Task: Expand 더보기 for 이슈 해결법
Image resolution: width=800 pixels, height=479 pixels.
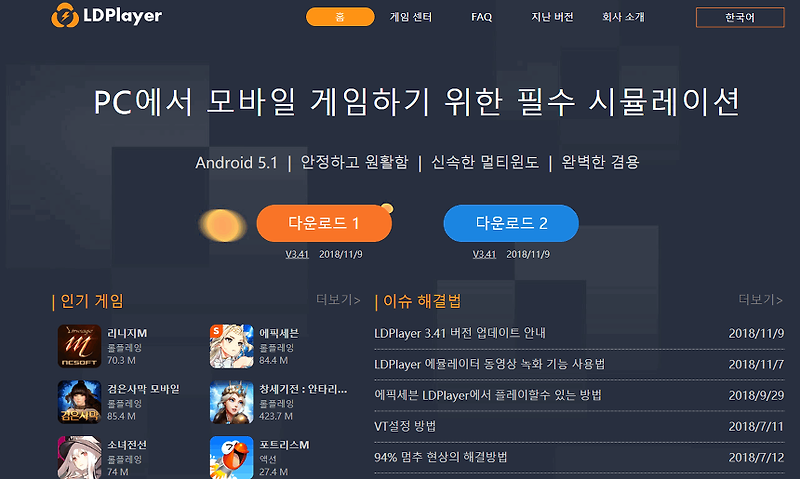Action: click(760, 300)
